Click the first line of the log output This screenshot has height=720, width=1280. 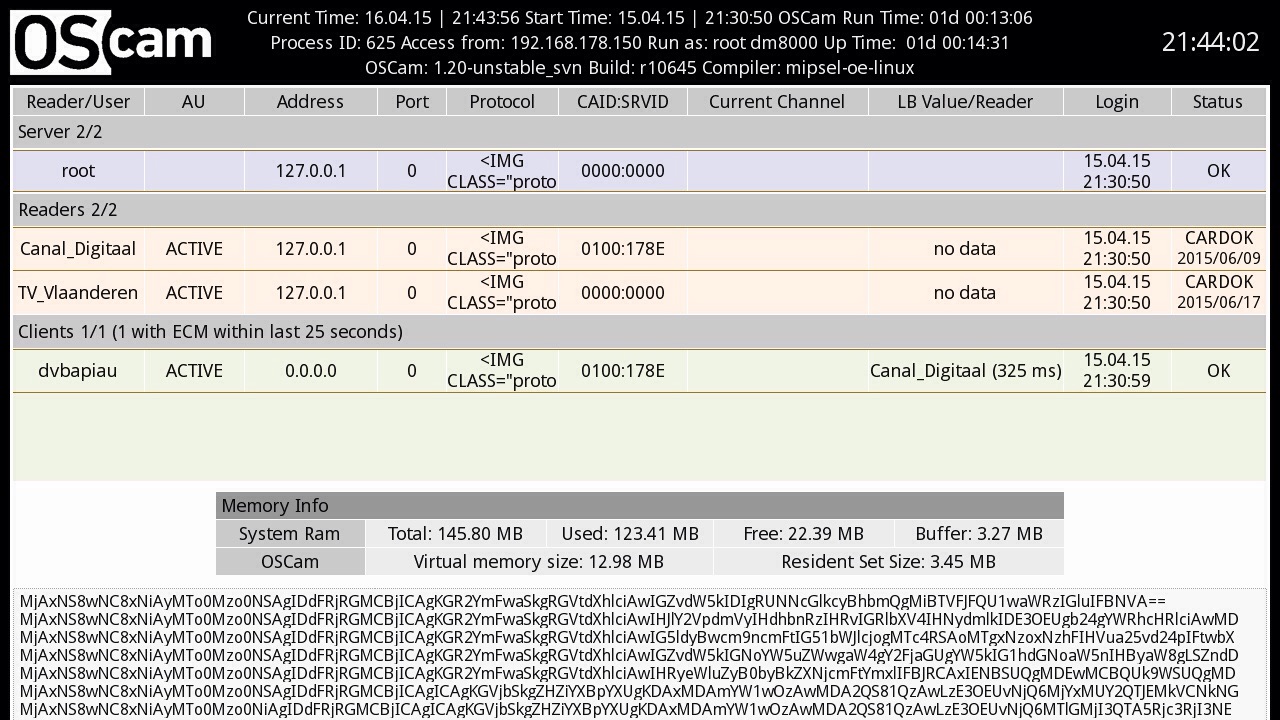(x=593, y=602)
